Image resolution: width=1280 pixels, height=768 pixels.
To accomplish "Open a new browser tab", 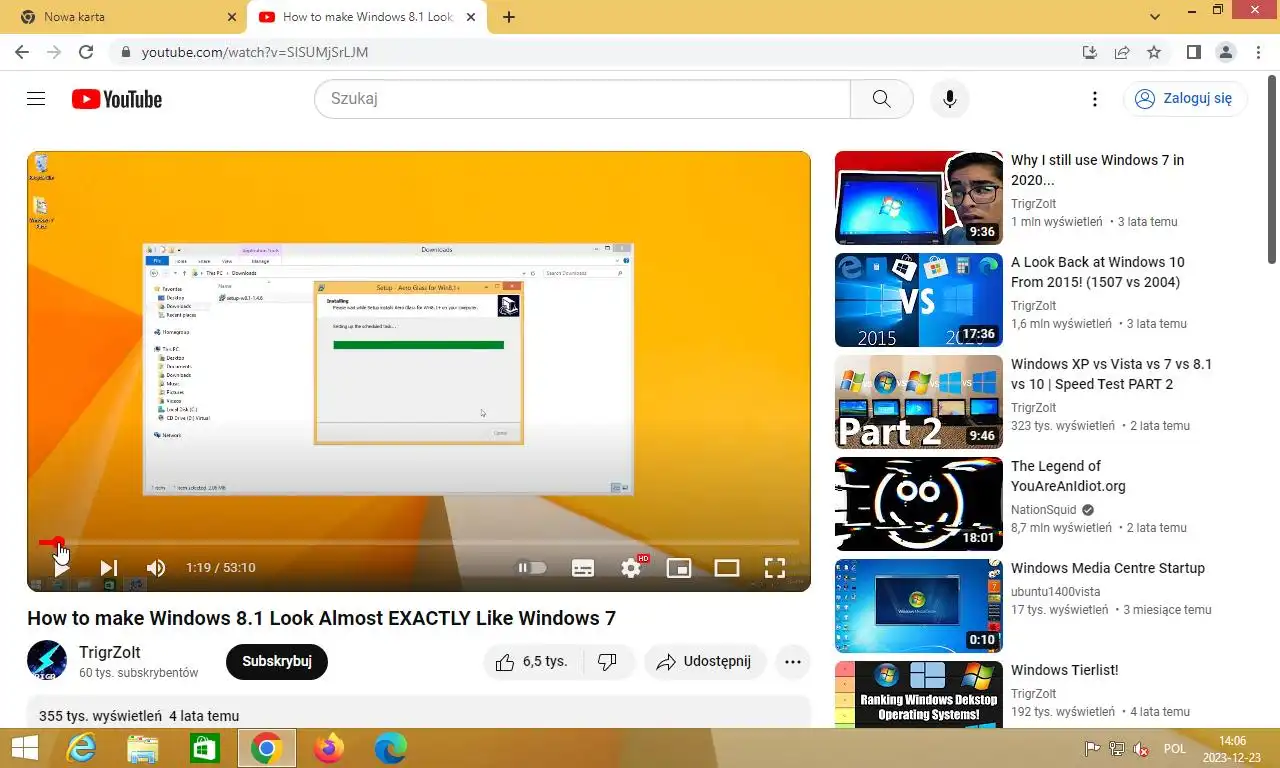I will click(509, 17).
